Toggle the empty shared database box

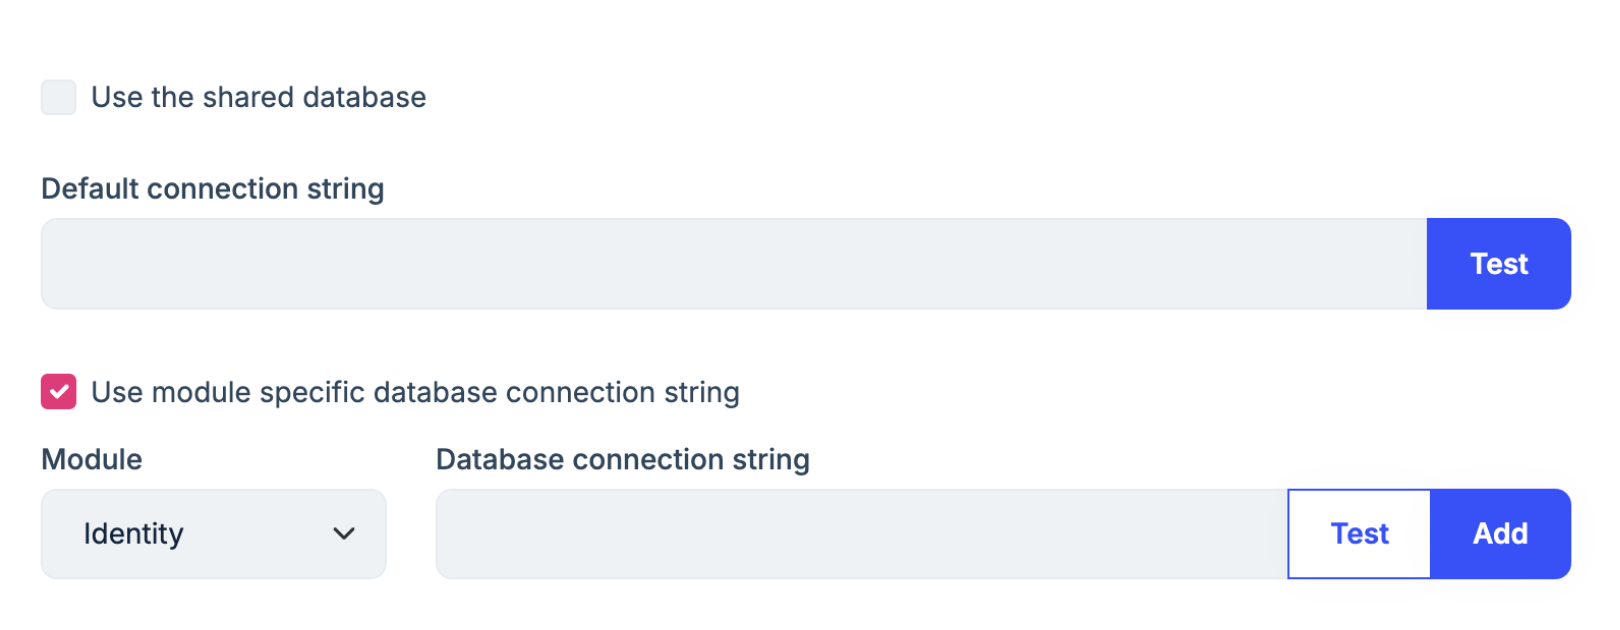[58, 98]
